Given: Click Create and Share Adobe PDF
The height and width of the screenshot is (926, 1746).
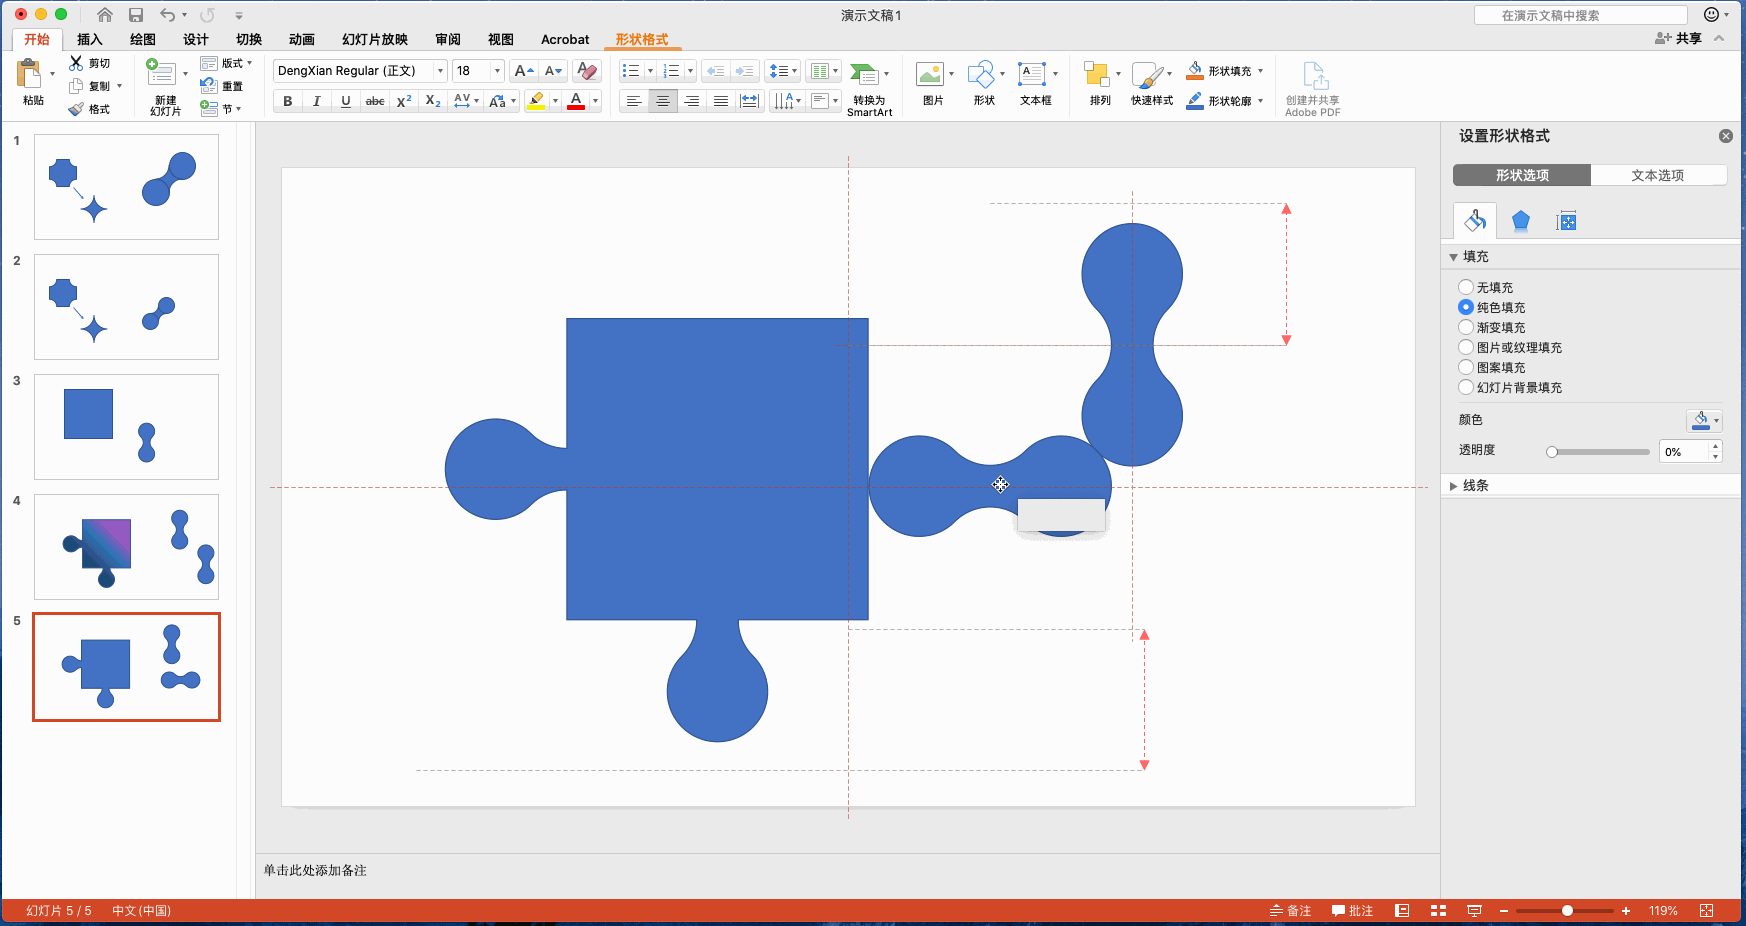Looking at the screenshot, I should point(1313,89).
